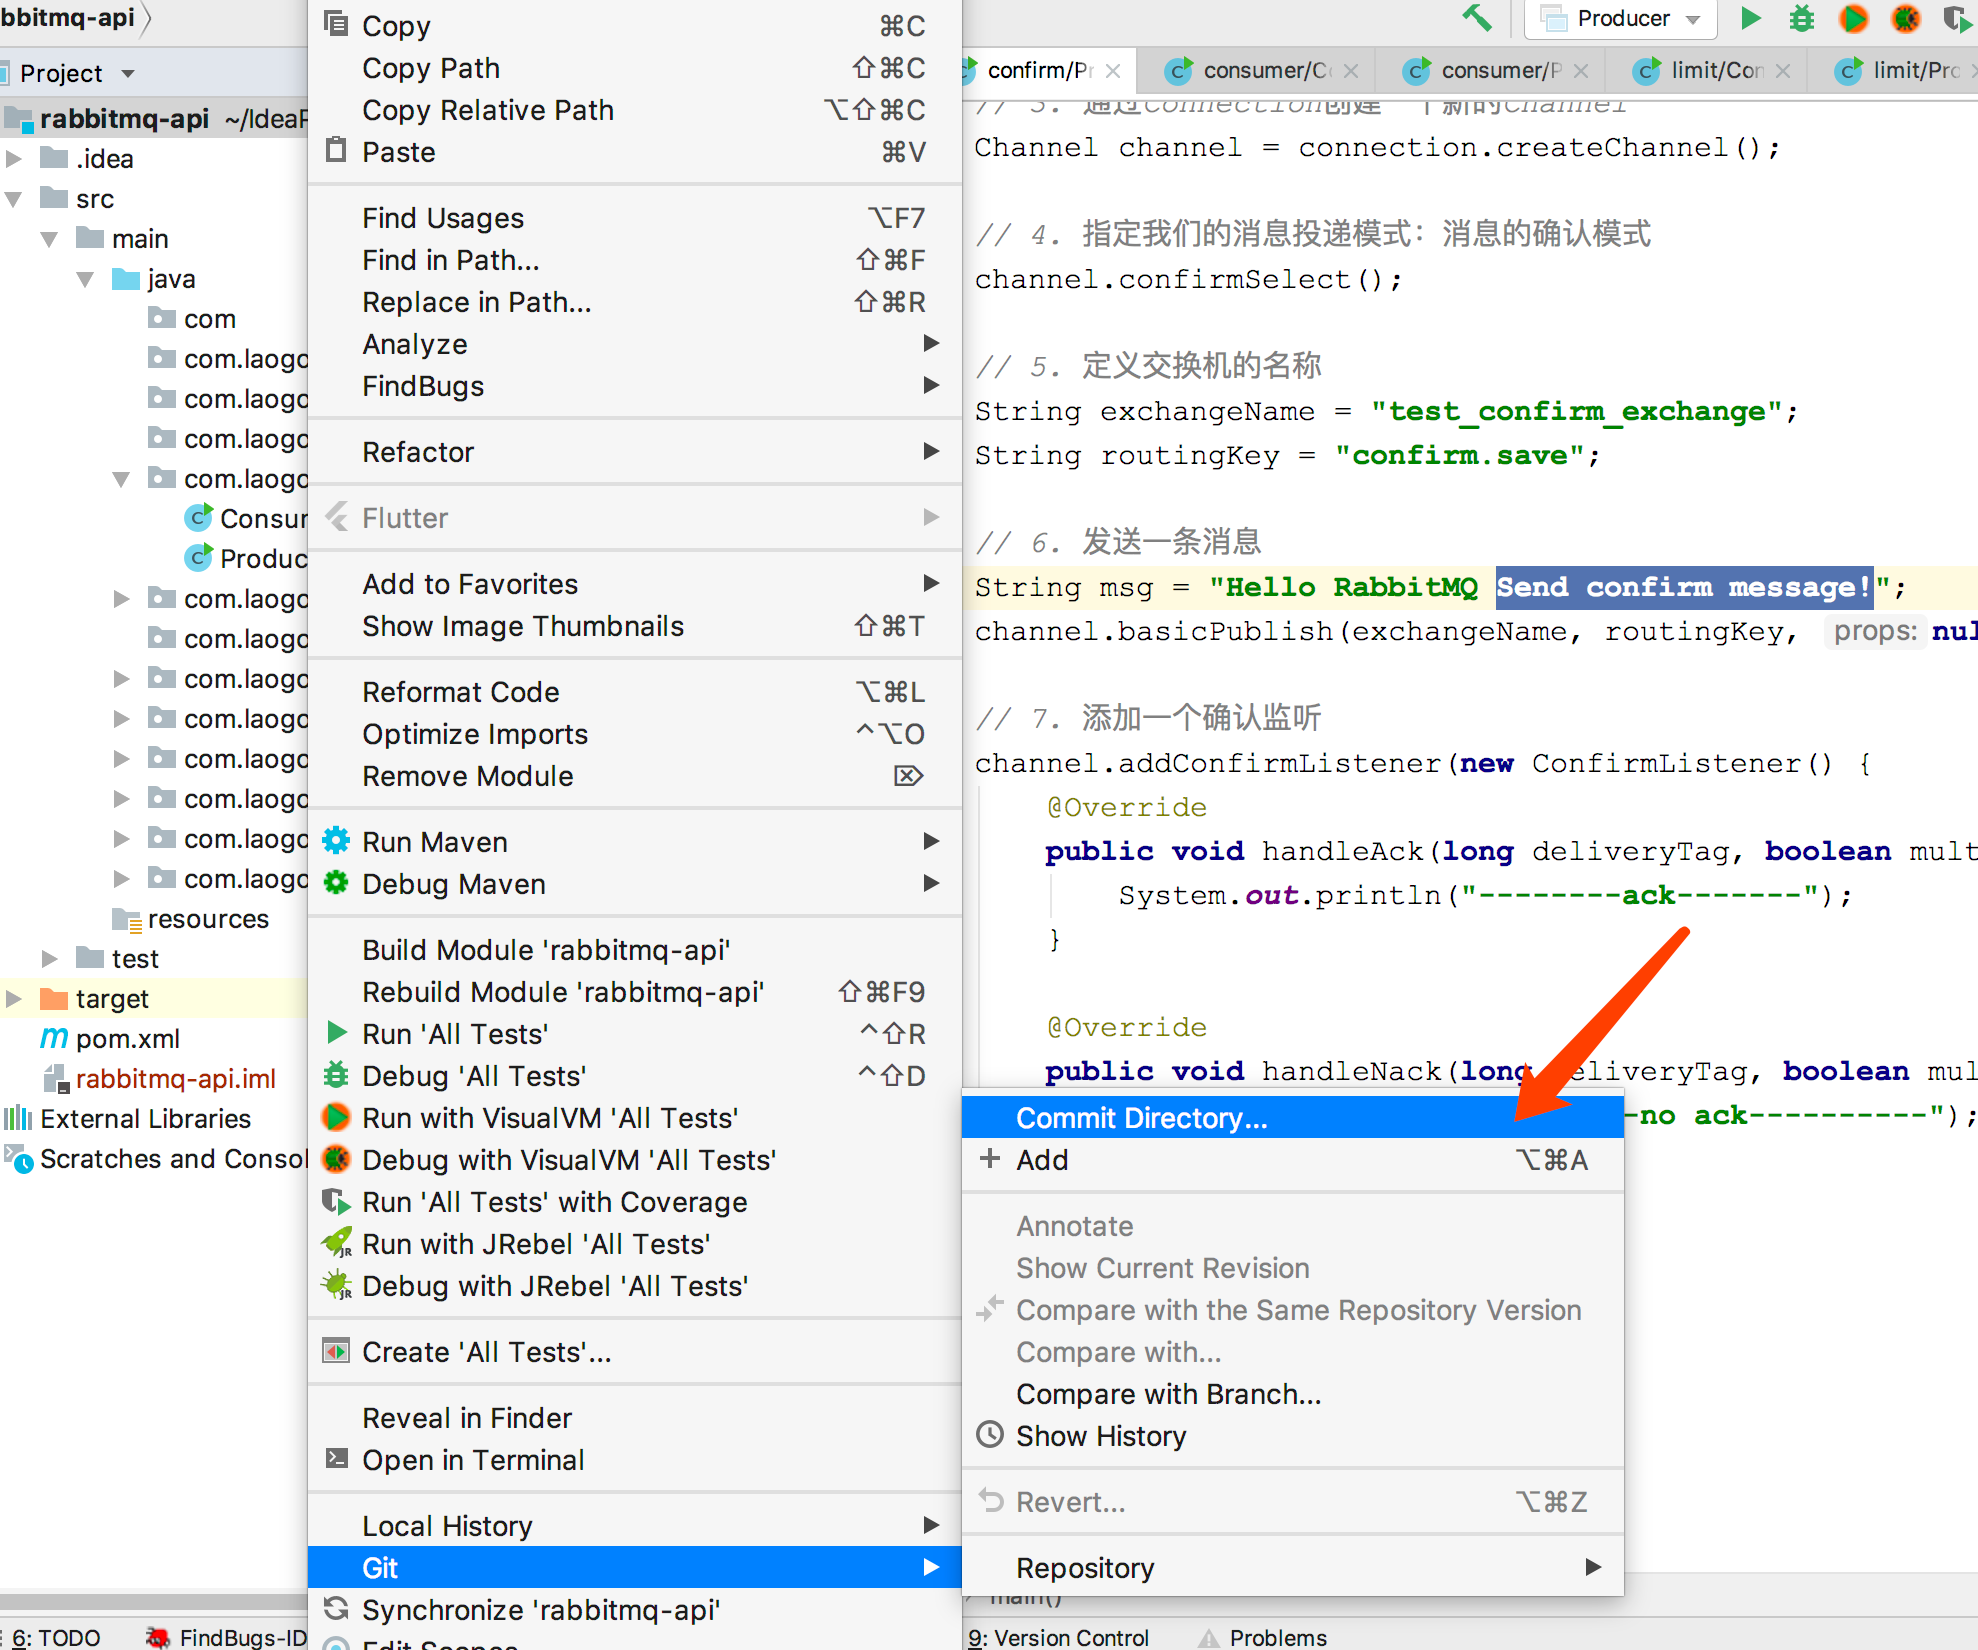Close the limit/Con editor tab
The height and width of the screenshot is (1650, 1978).
1783,71
